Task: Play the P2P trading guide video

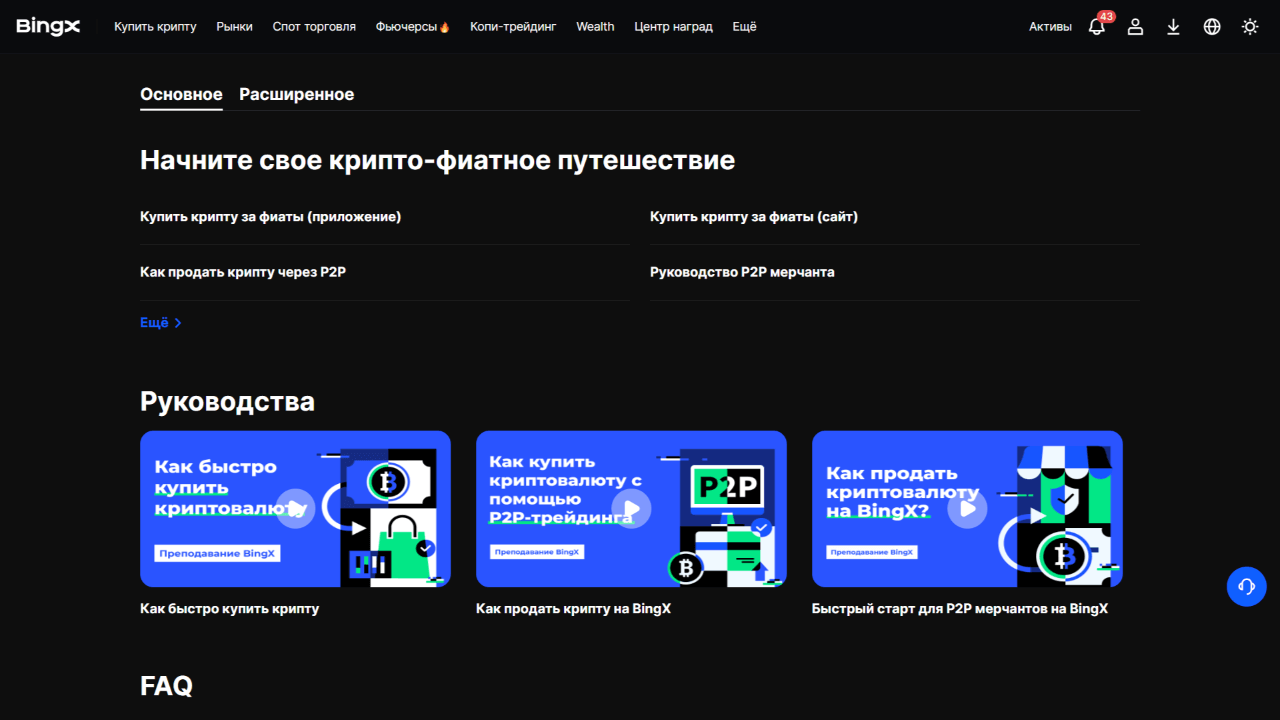Action: coord(631,508)
